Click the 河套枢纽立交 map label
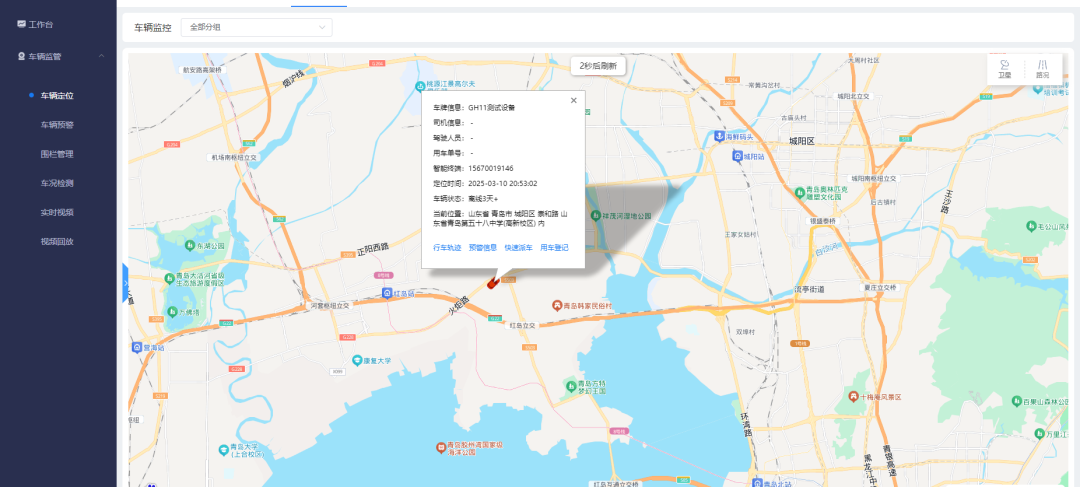 click(x=330, y=304)
